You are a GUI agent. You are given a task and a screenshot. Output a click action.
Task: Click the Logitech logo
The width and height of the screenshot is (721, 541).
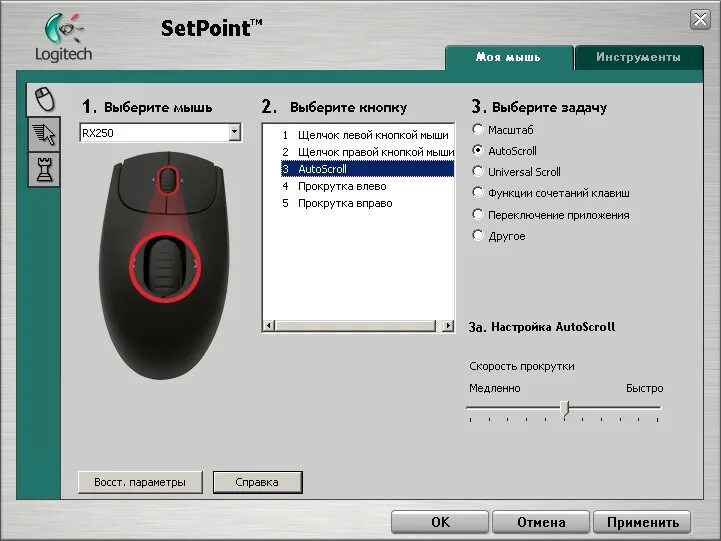[64, 38]
